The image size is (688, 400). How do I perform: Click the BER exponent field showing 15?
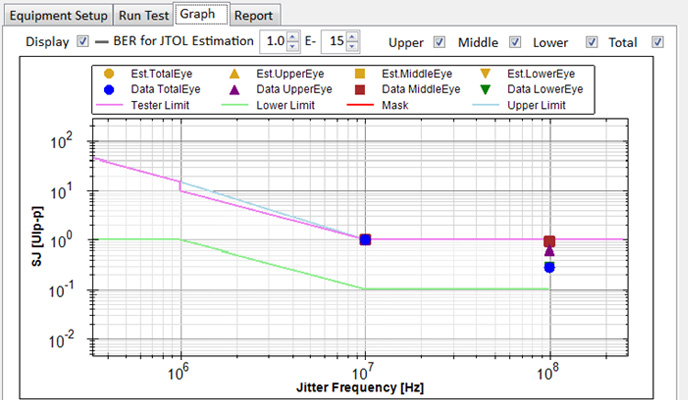click(x=335, y=42)
